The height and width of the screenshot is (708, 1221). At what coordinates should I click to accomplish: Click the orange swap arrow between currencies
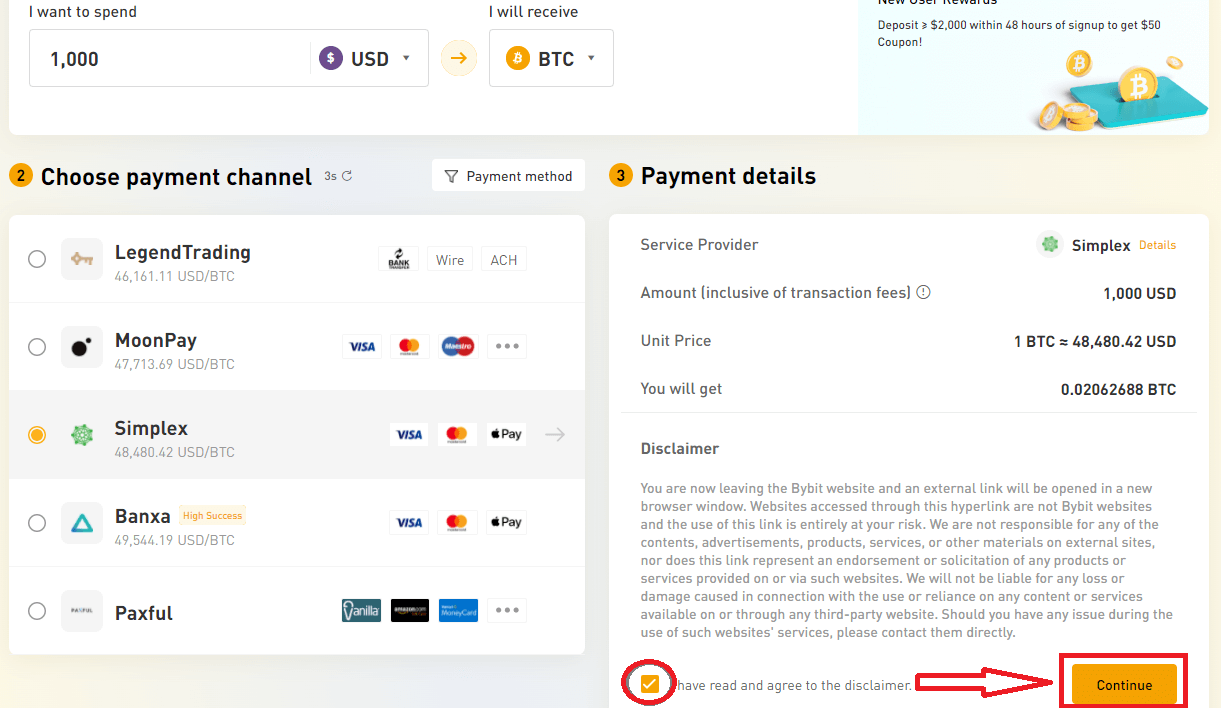coord(458,58)
